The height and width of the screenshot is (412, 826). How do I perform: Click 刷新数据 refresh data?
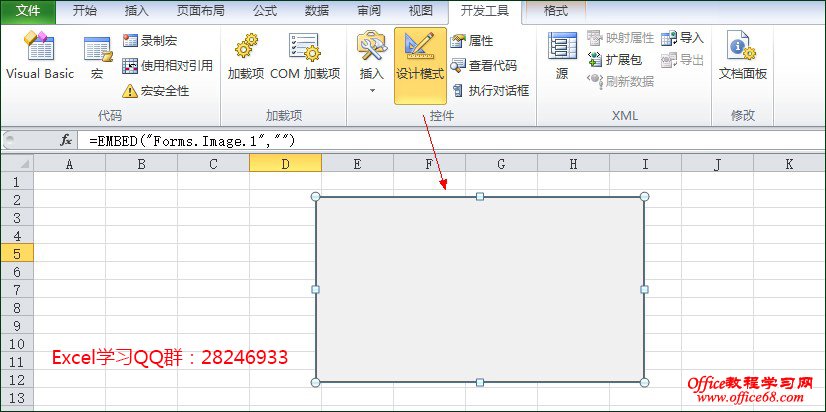click(621, 81)
